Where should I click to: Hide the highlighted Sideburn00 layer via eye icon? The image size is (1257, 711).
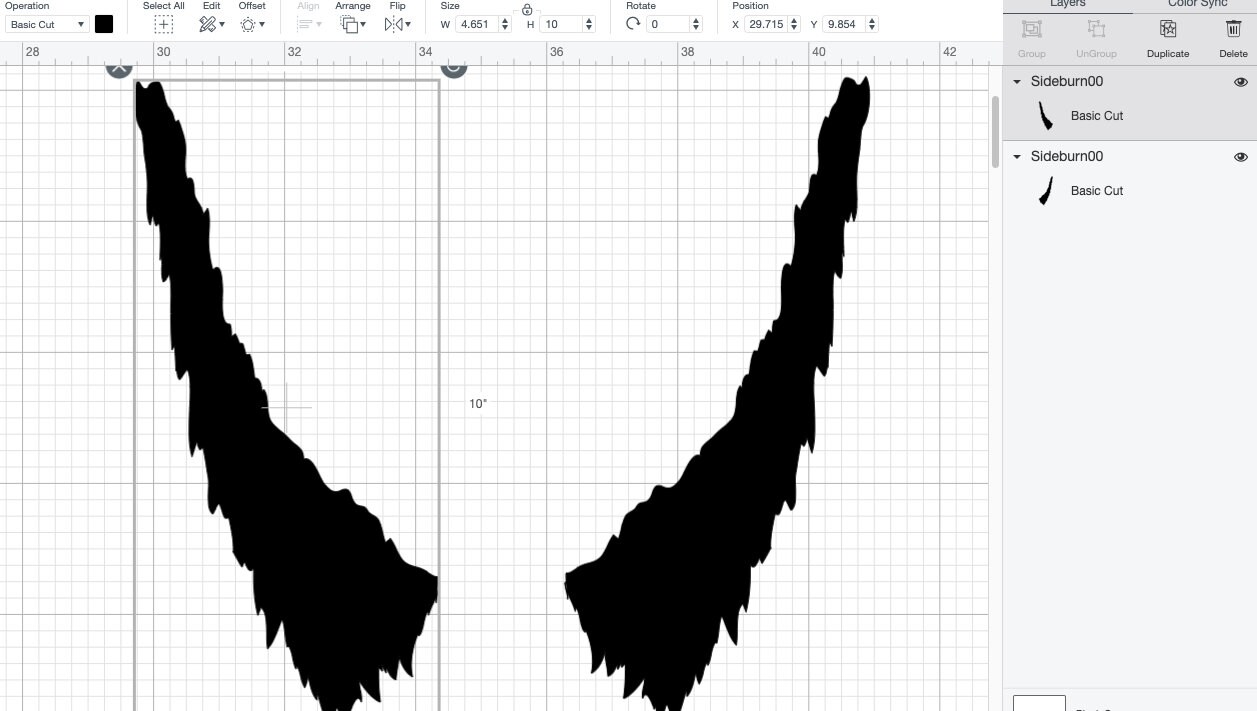click(1241, 82)
